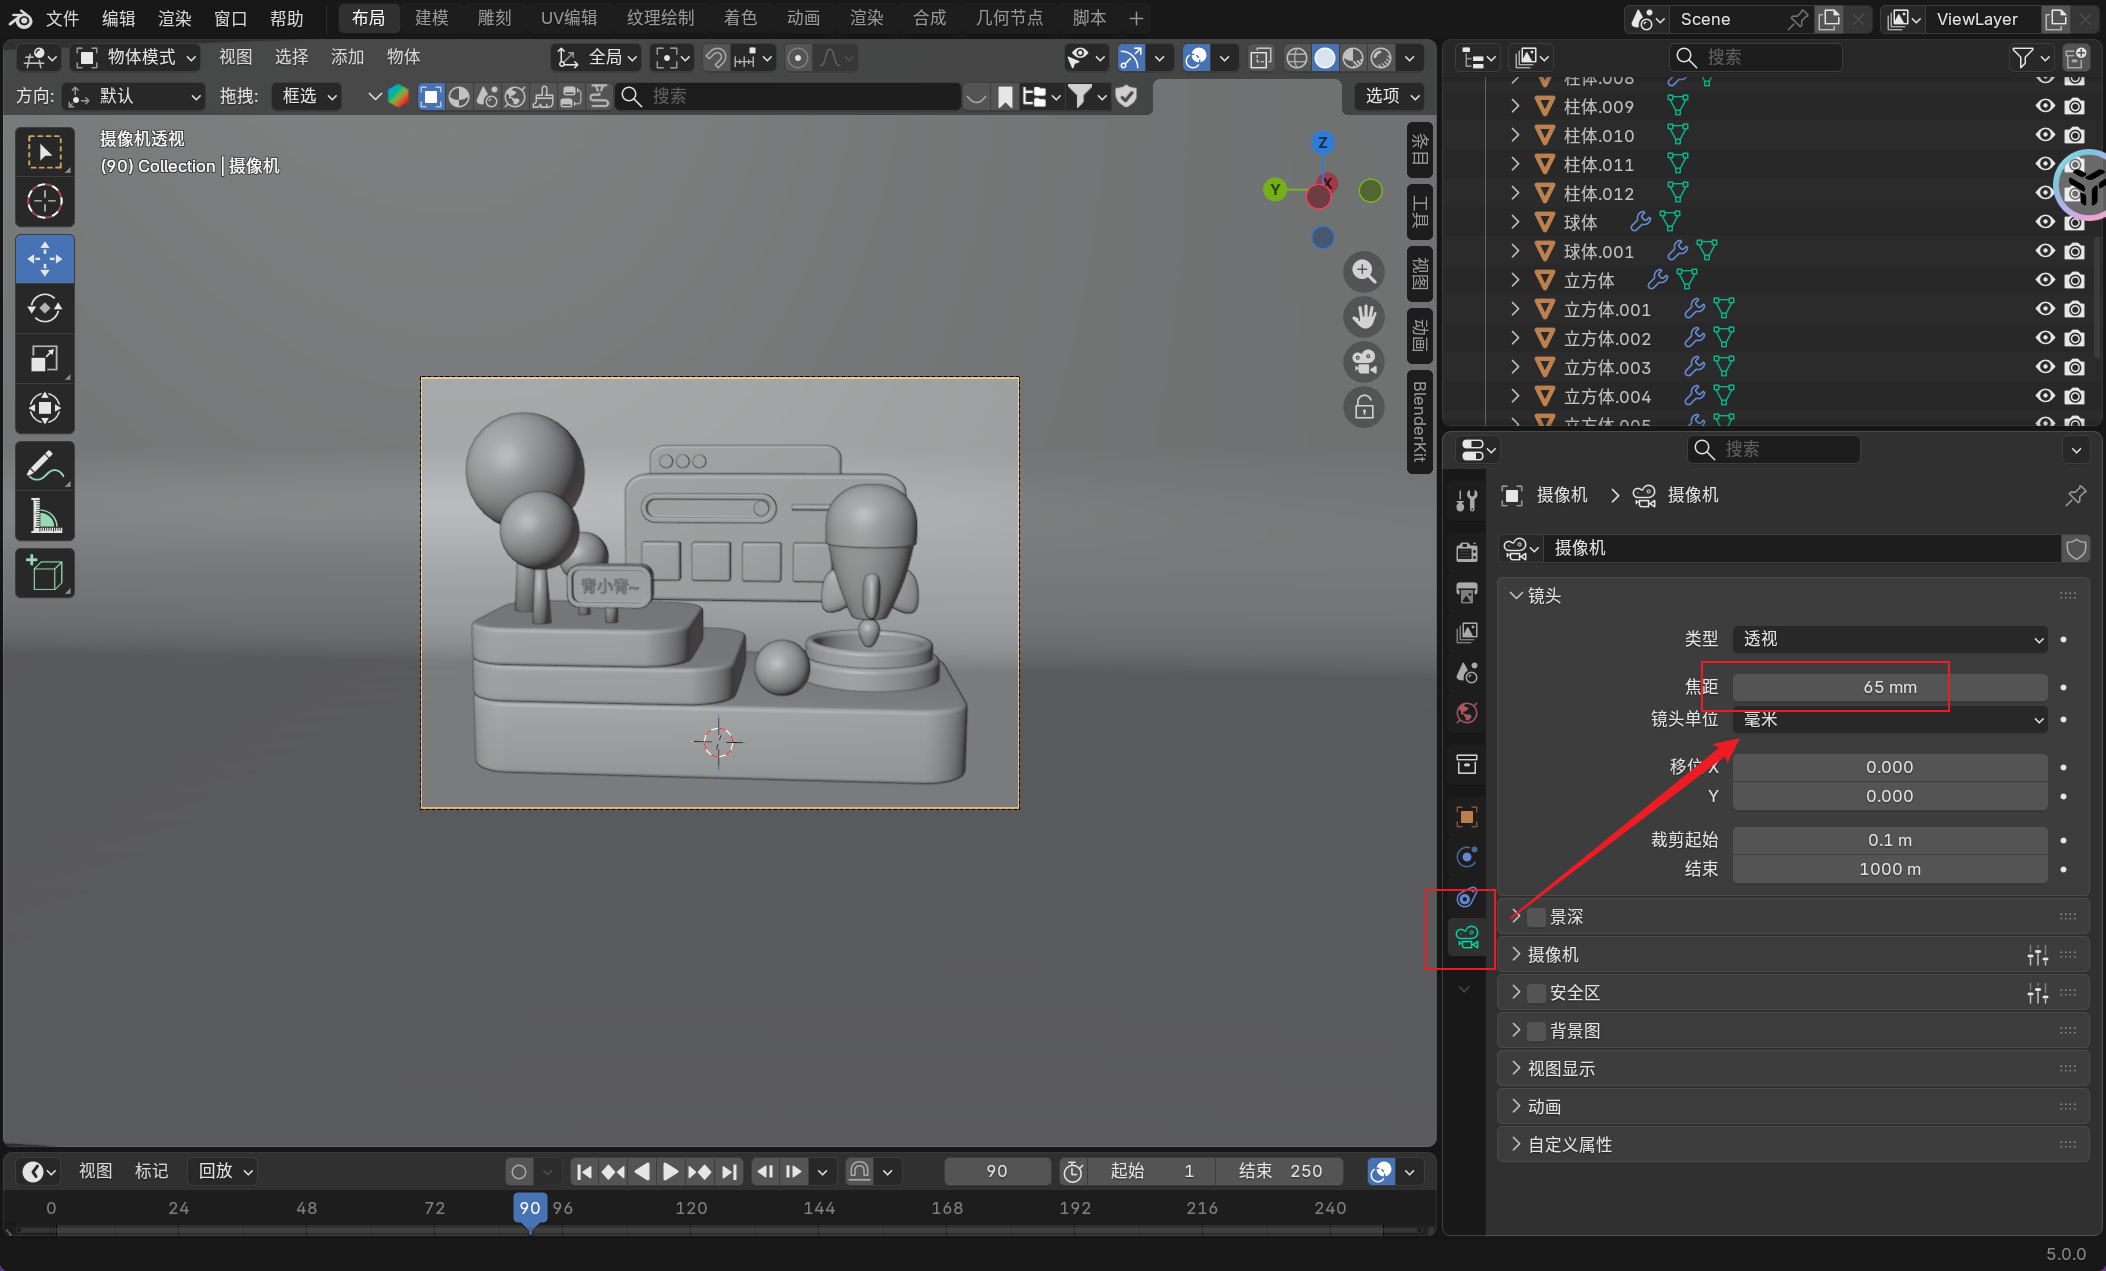
Task: Enable the 安全区 checkbox
Action: point(1537,993)
